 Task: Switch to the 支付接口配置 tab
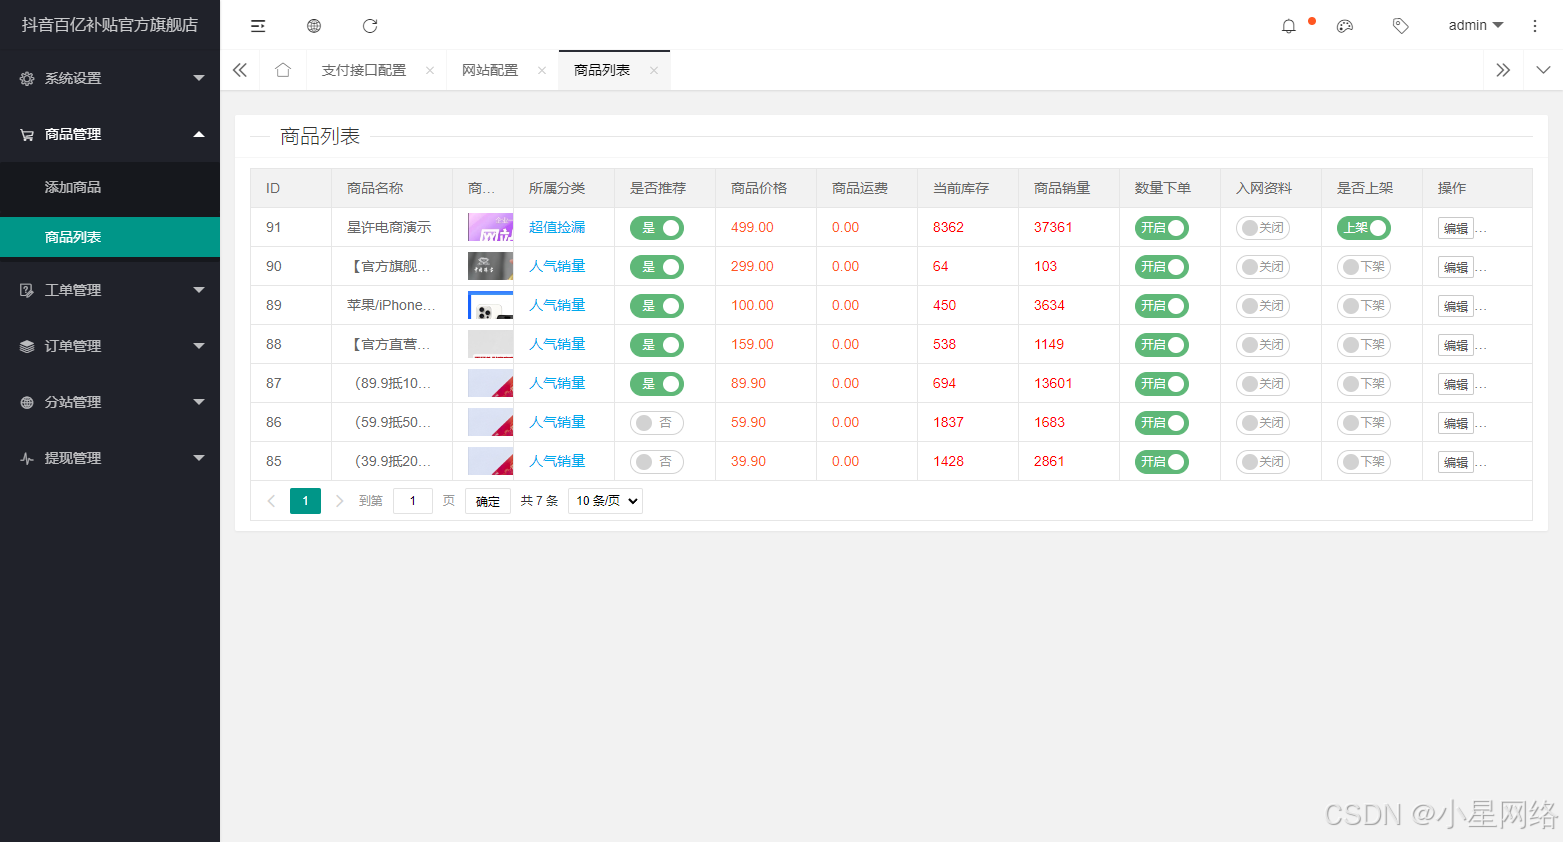(364, 70)
